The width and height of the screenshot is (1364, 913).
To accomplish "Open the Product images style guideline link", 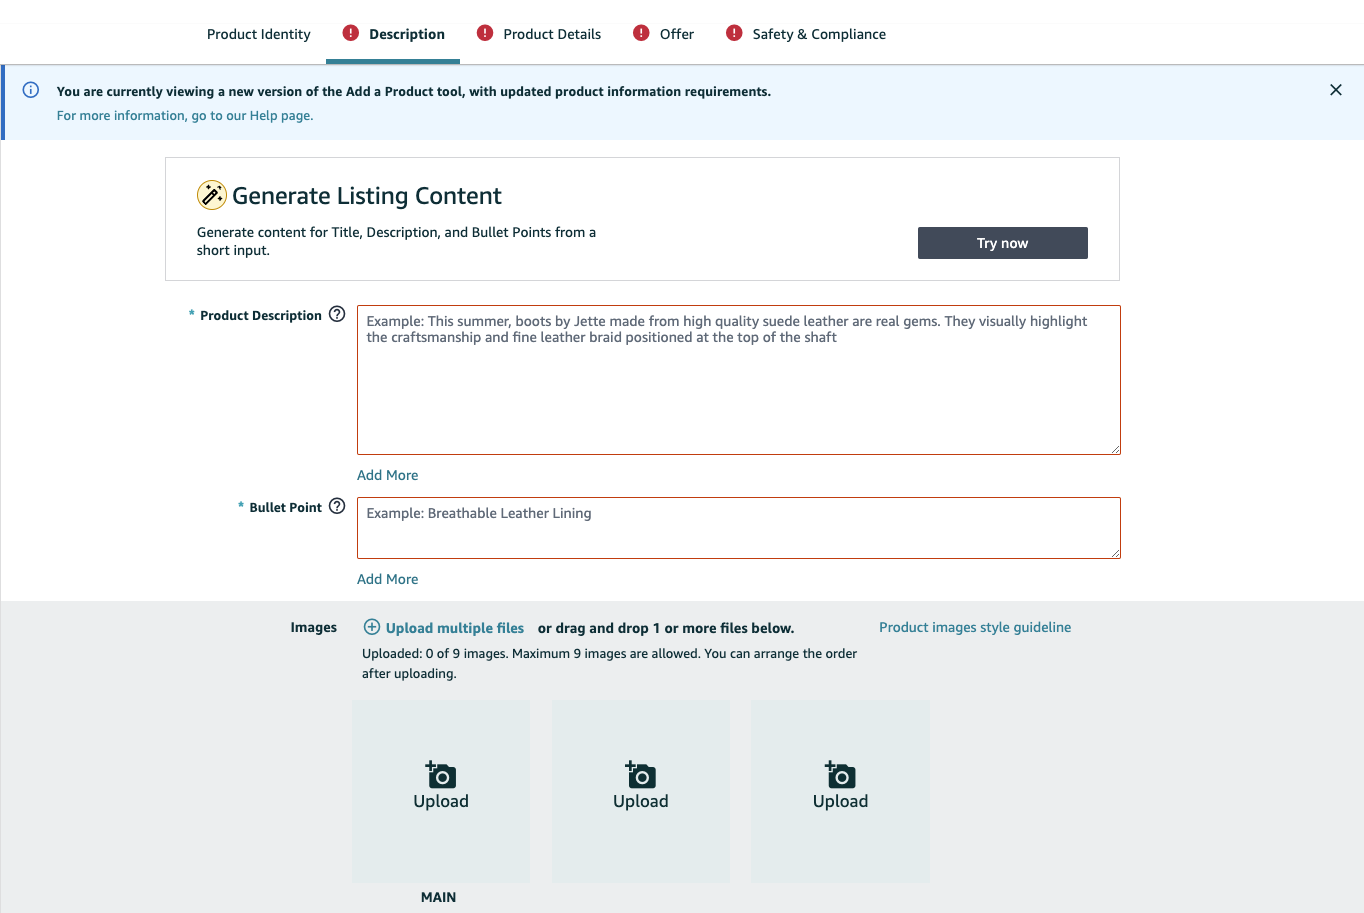I will tap(975, 627).
